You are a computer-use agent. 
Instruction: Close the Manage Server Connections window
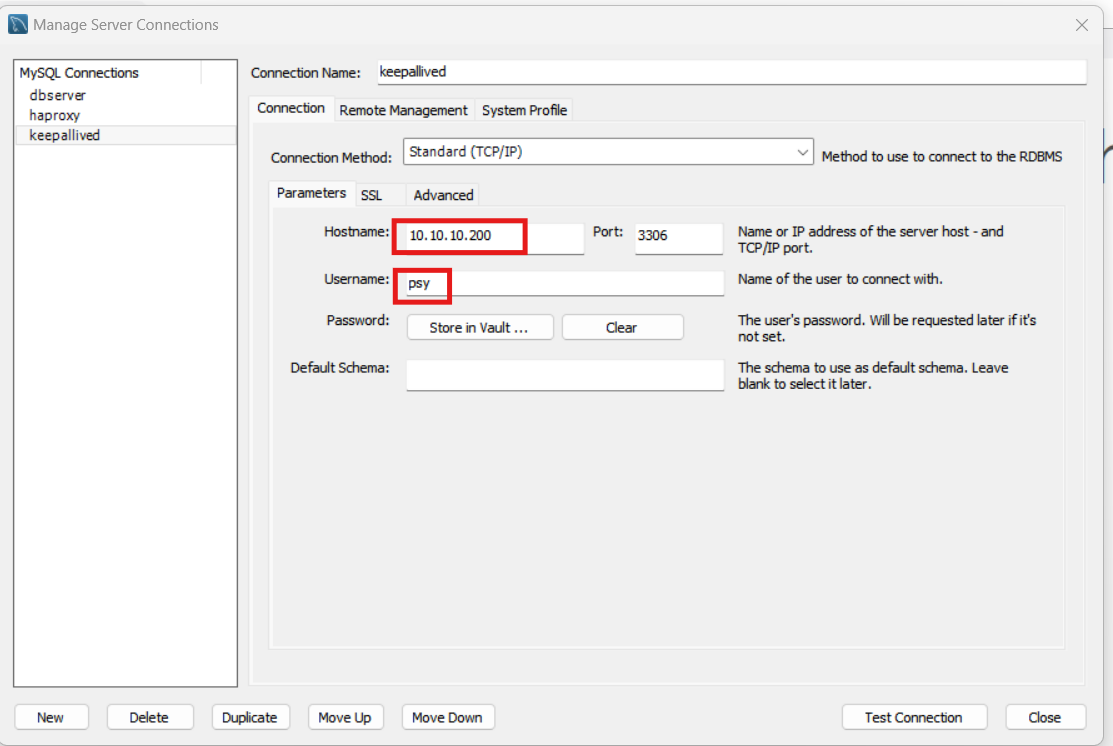[x=1081, y=25]
